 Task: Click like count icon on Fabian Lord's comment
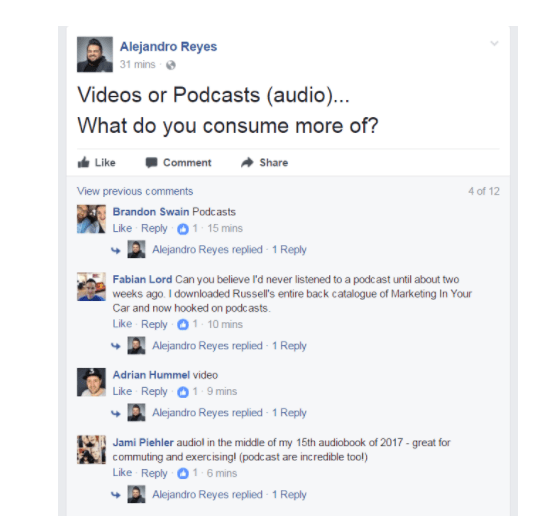pyautogui.click(x=183, y=324)
